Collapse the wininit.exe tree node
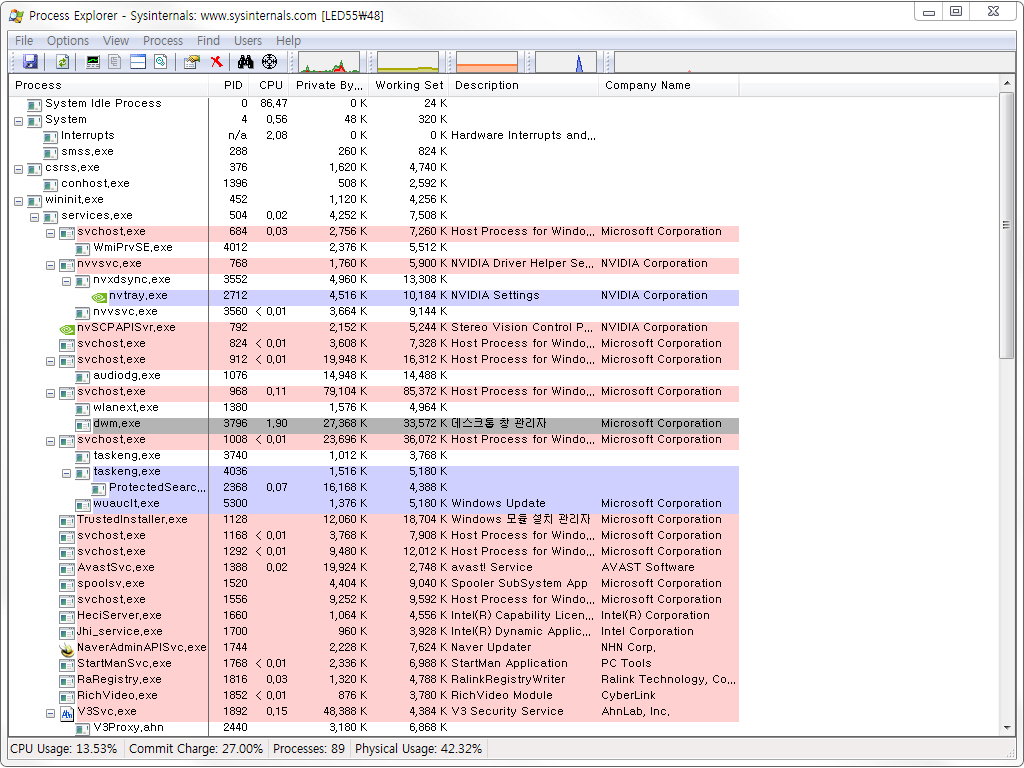 [18, 201]
